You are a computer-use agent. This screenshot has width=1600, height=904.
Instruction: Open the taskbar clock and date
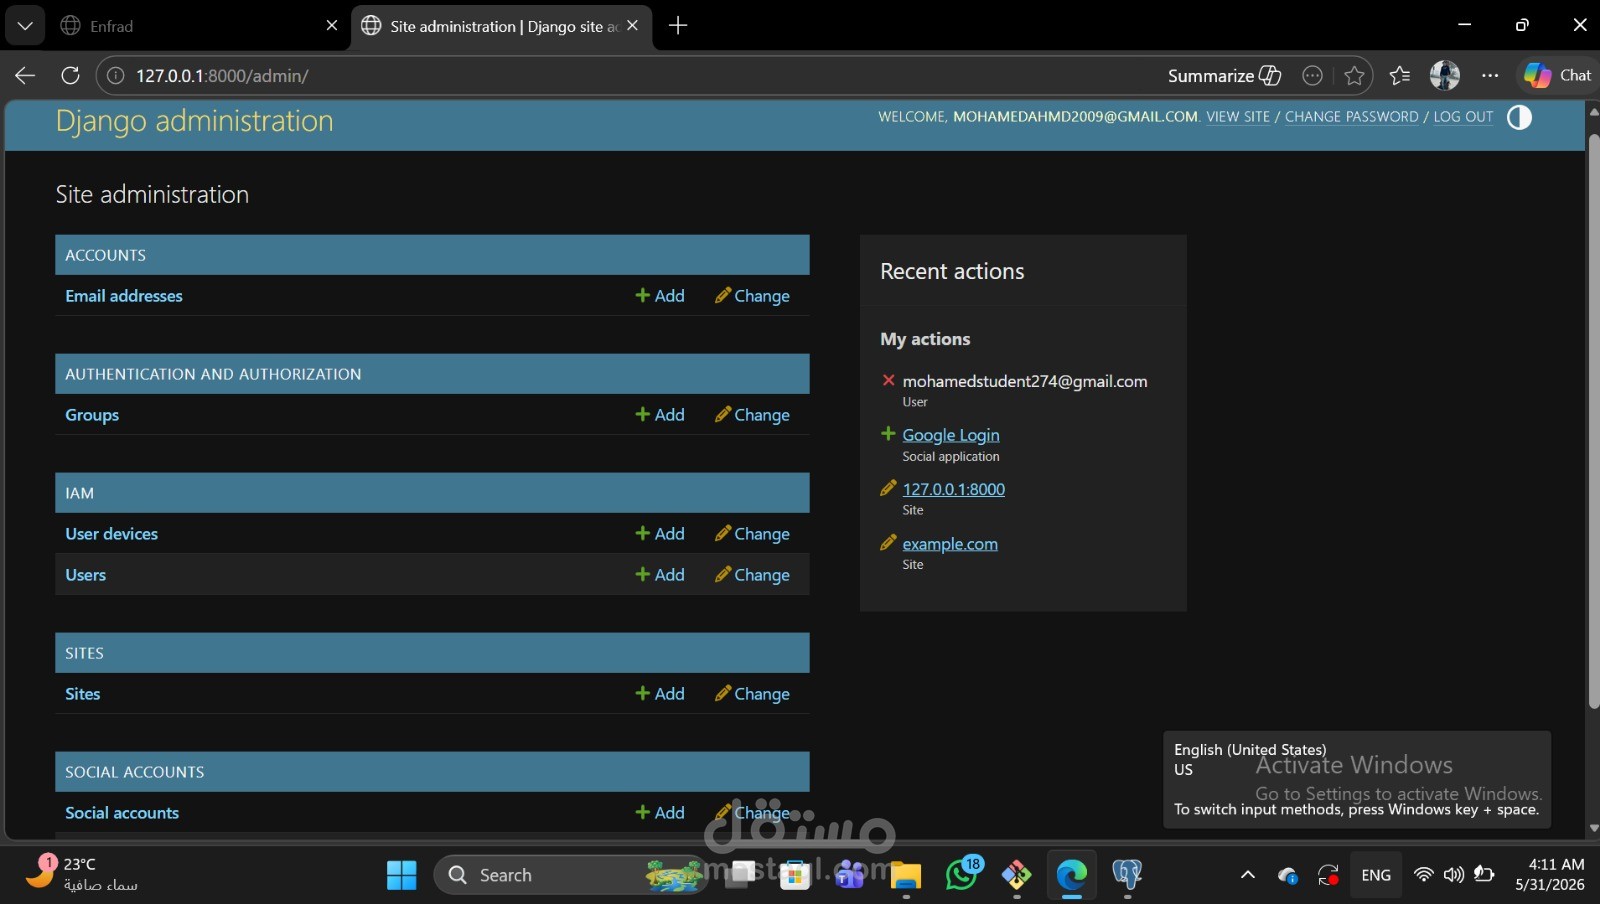[x=1550, y=875]
